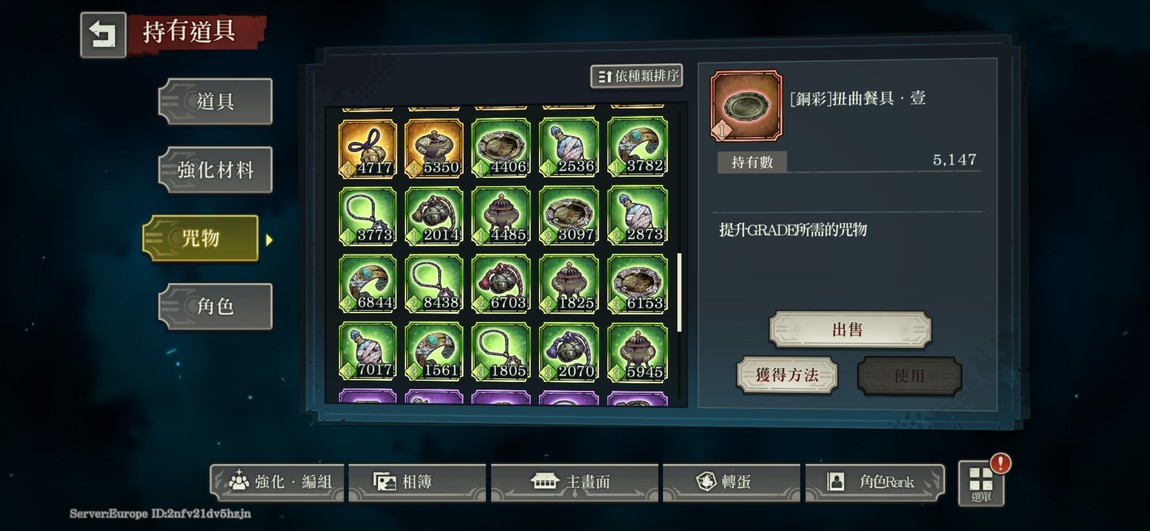Open the grid menu icon with notification badge
Screen dimensions: 1150x531
tap(981, 483)
